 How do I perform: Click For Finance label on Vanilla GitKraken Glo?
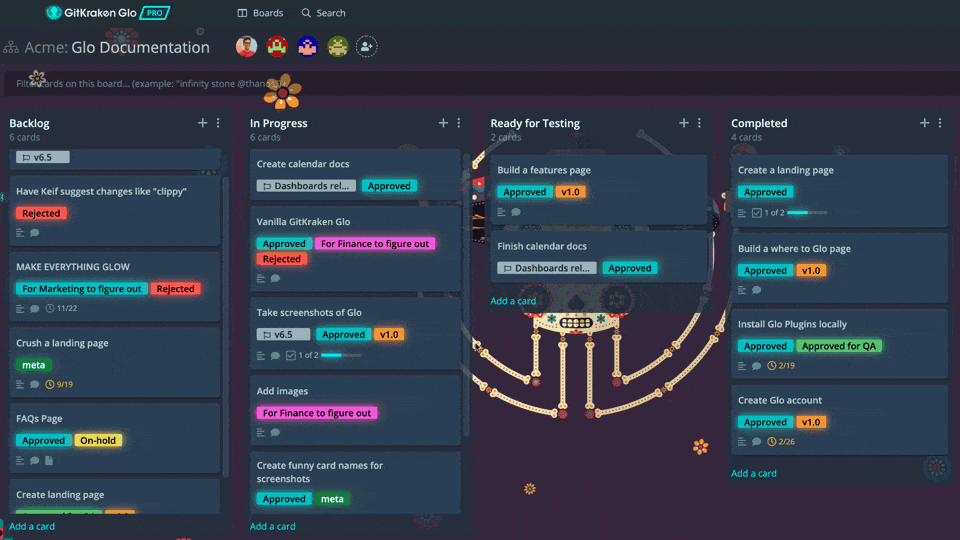[x=375, y=244]
